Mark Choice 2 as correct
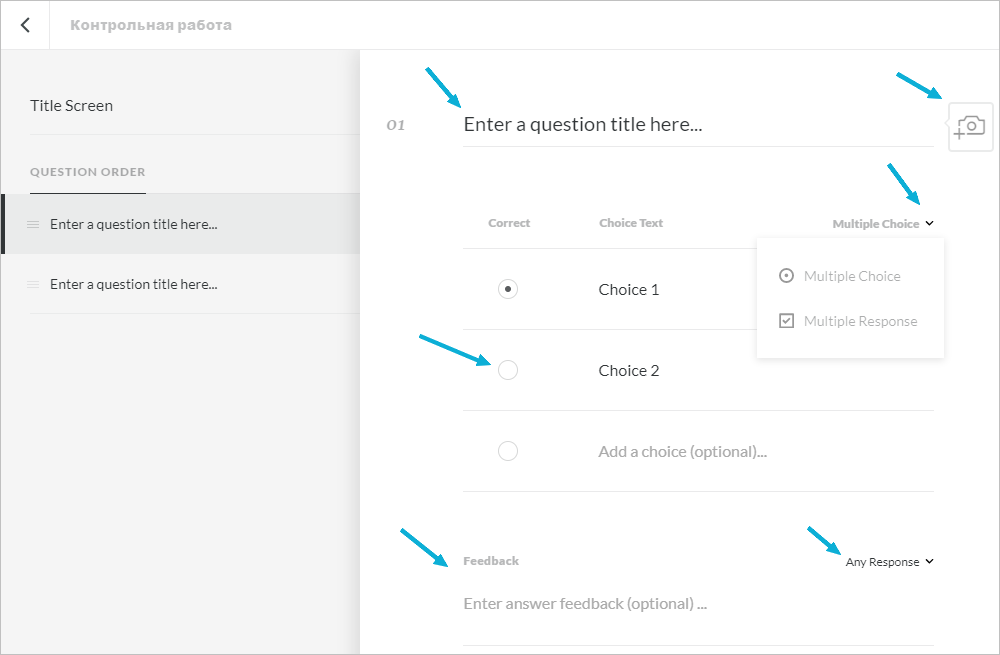 508,370
